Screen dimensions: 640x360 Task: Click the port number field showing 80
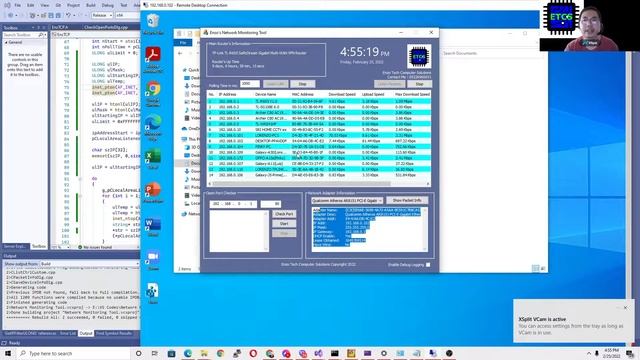coord(271,204)
